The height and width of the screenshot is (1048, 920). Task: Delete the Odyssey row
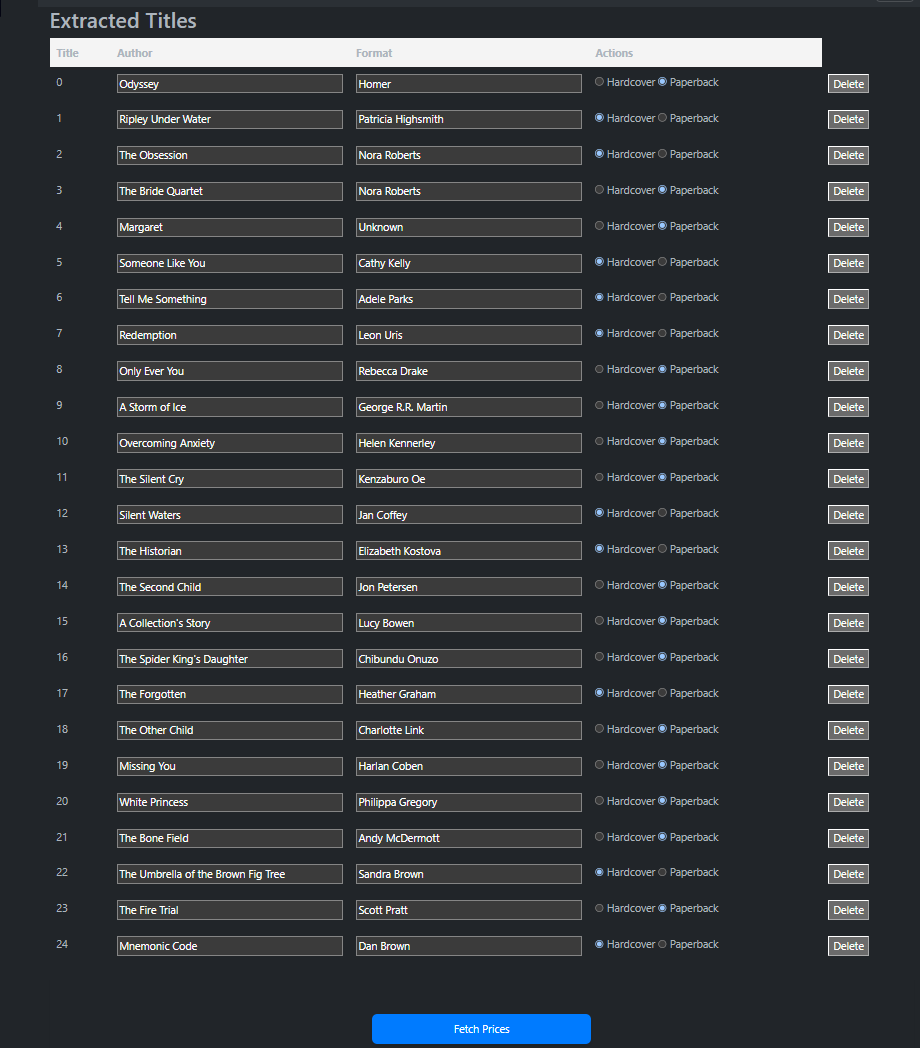[848, 84]
